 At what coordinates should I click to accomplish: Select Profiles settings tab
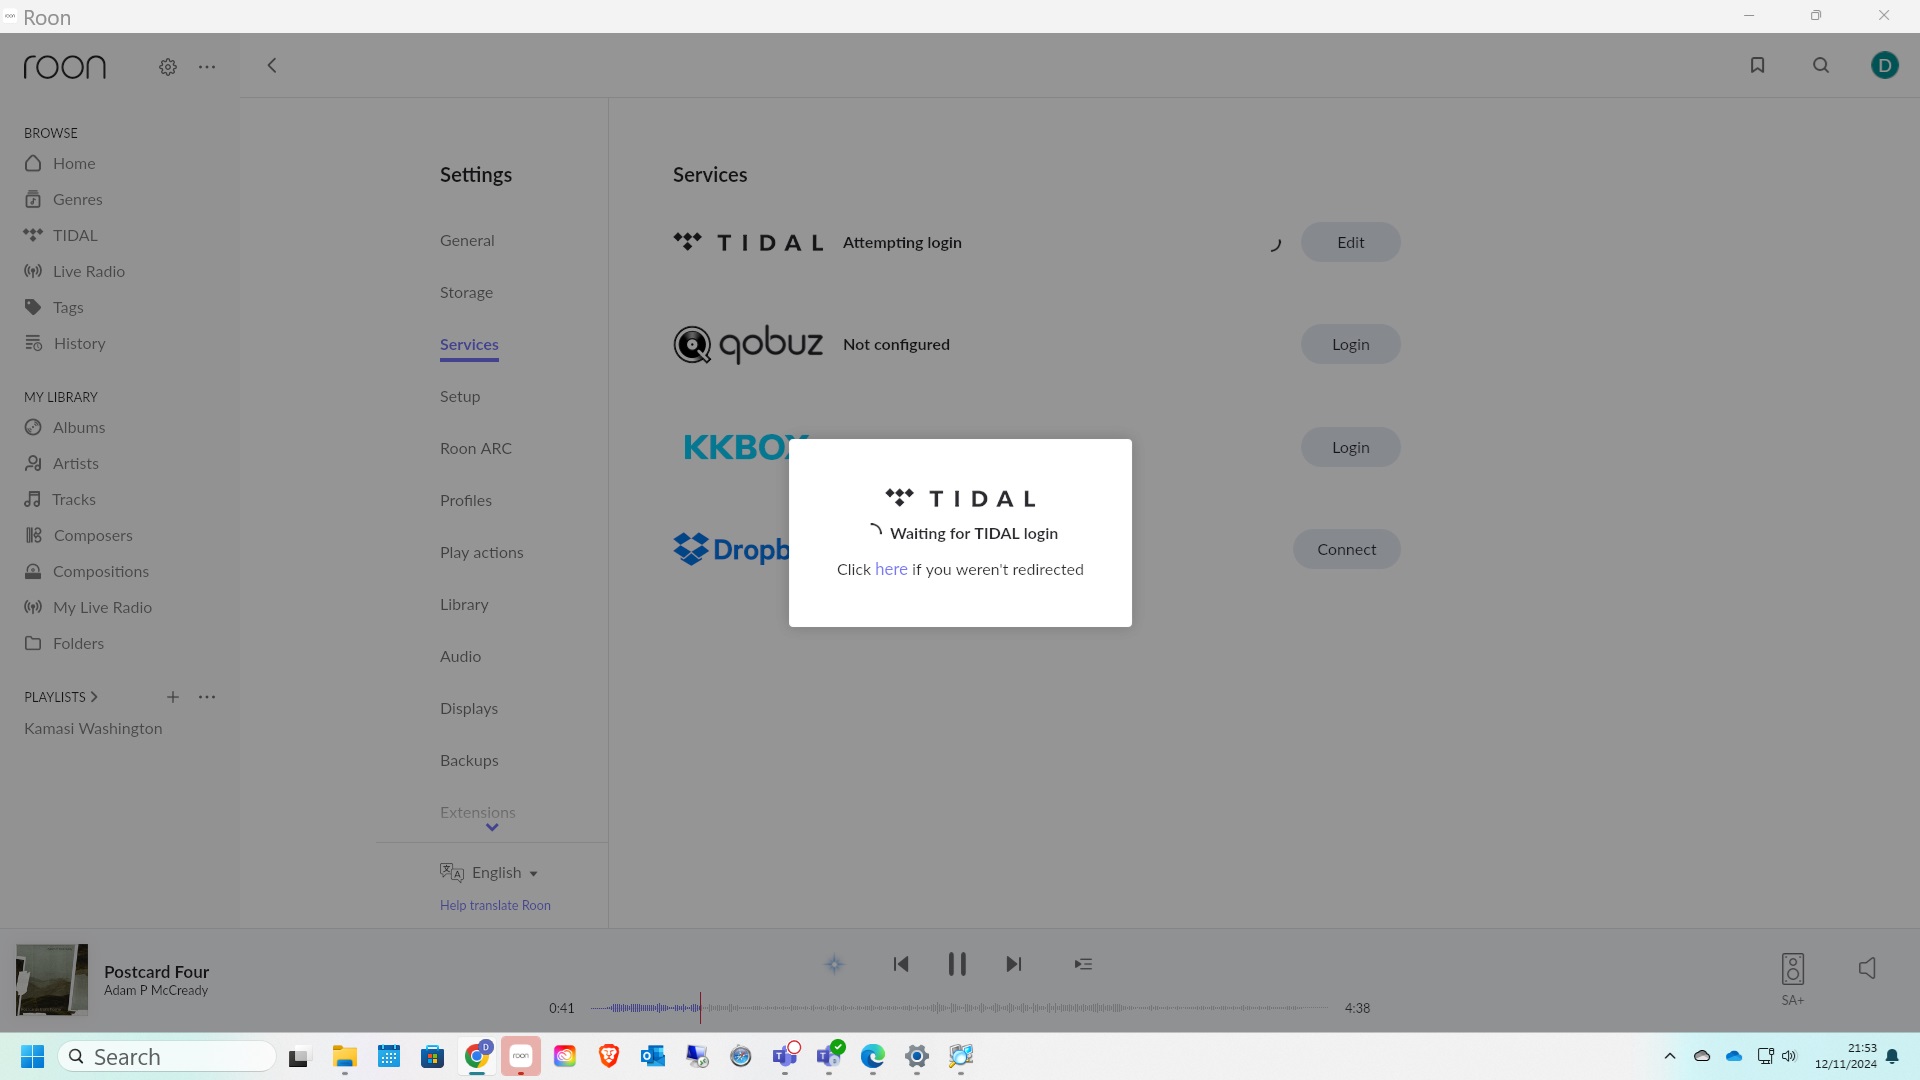point(466,500)
